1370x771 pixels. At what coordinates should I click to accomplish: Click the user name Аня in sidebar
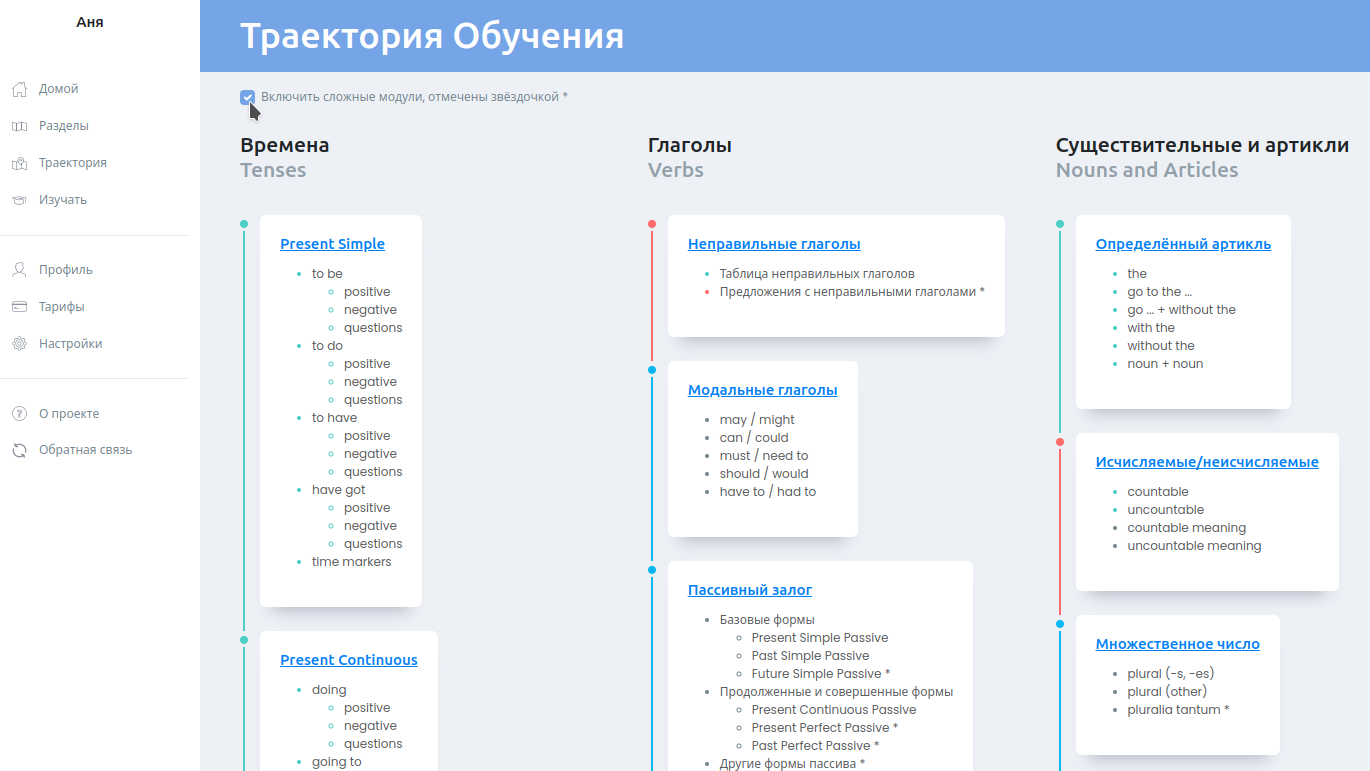(90, 22)
